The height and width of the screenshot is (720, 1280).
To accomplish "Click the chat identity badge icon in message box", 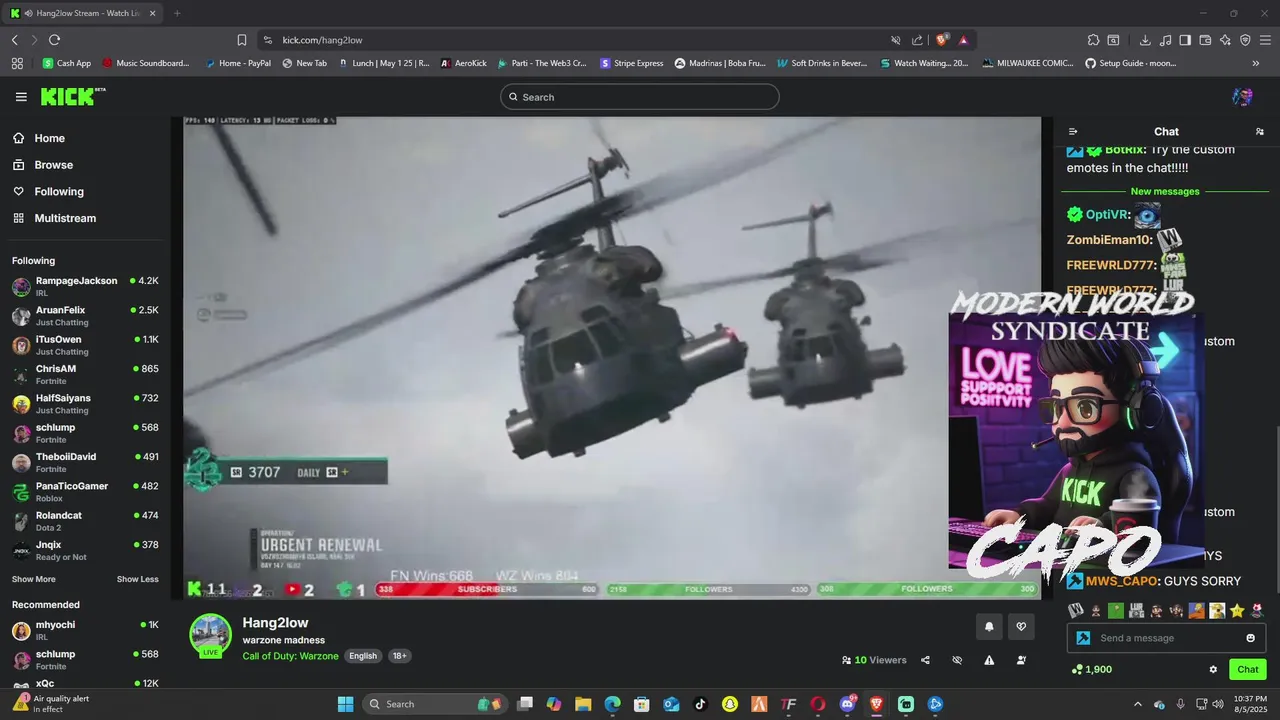I will (1083, 638).
